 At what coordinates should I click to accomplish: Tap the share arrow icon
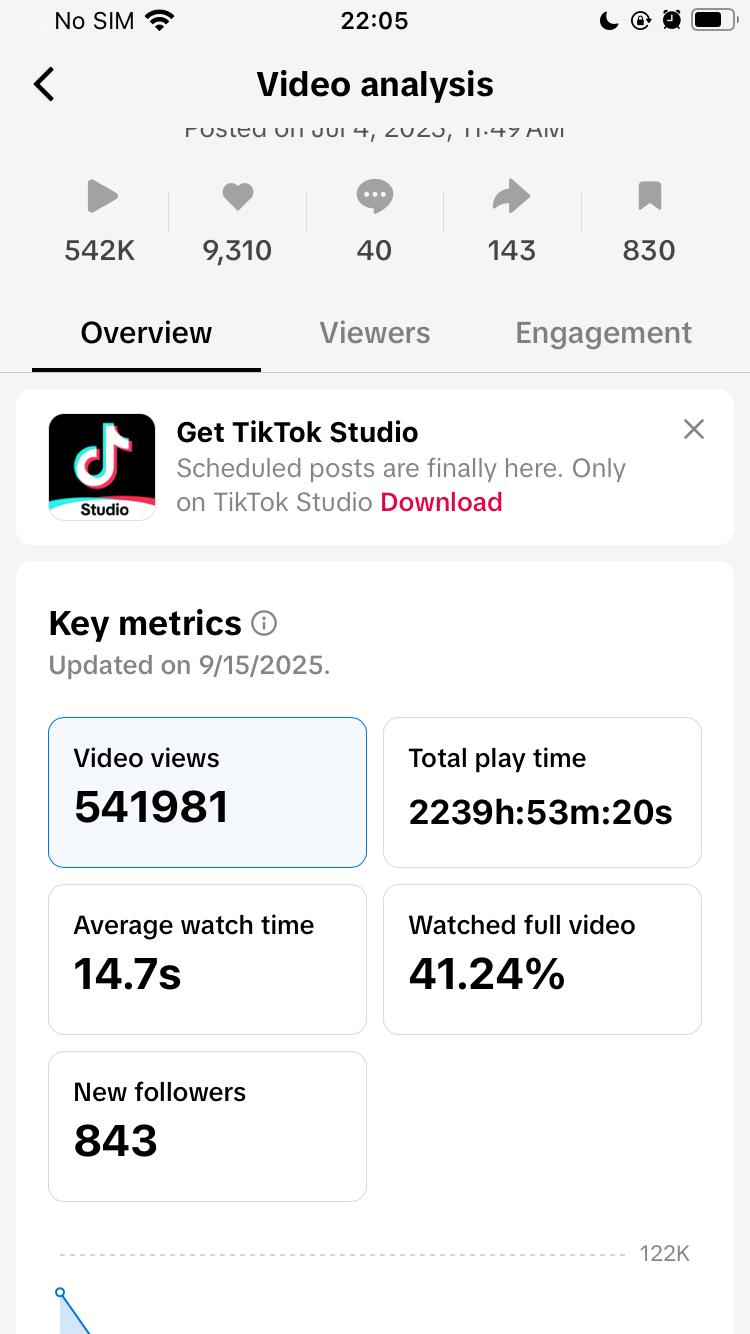coord(511,197)
